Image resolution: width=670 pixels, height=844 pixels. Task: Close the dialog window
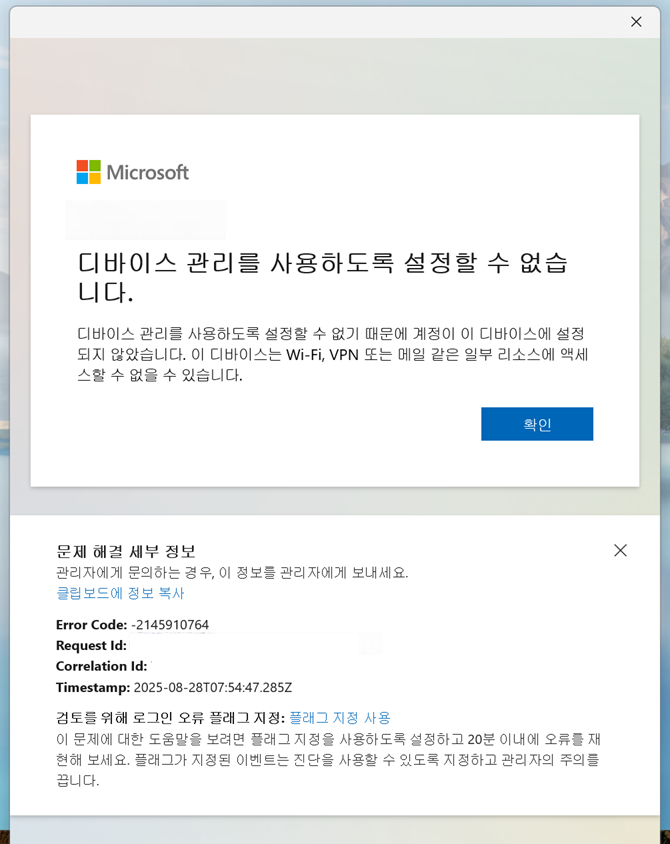[636, 22]
